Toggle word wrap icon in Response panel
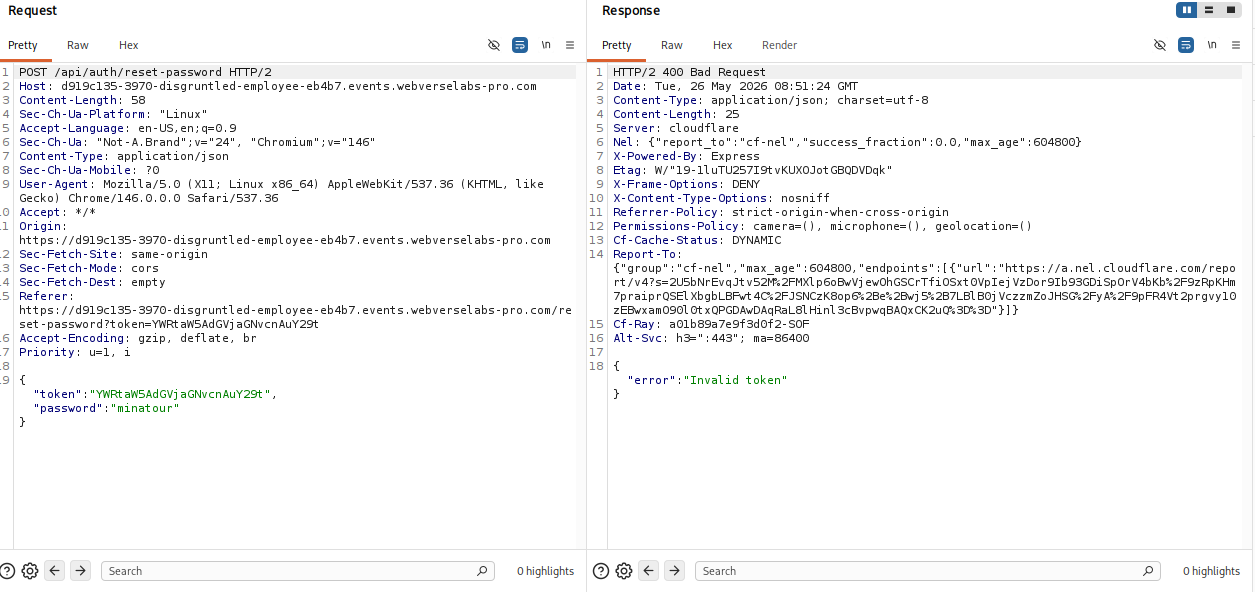This screenshot has width=1255, height=592. [1186, 45]
